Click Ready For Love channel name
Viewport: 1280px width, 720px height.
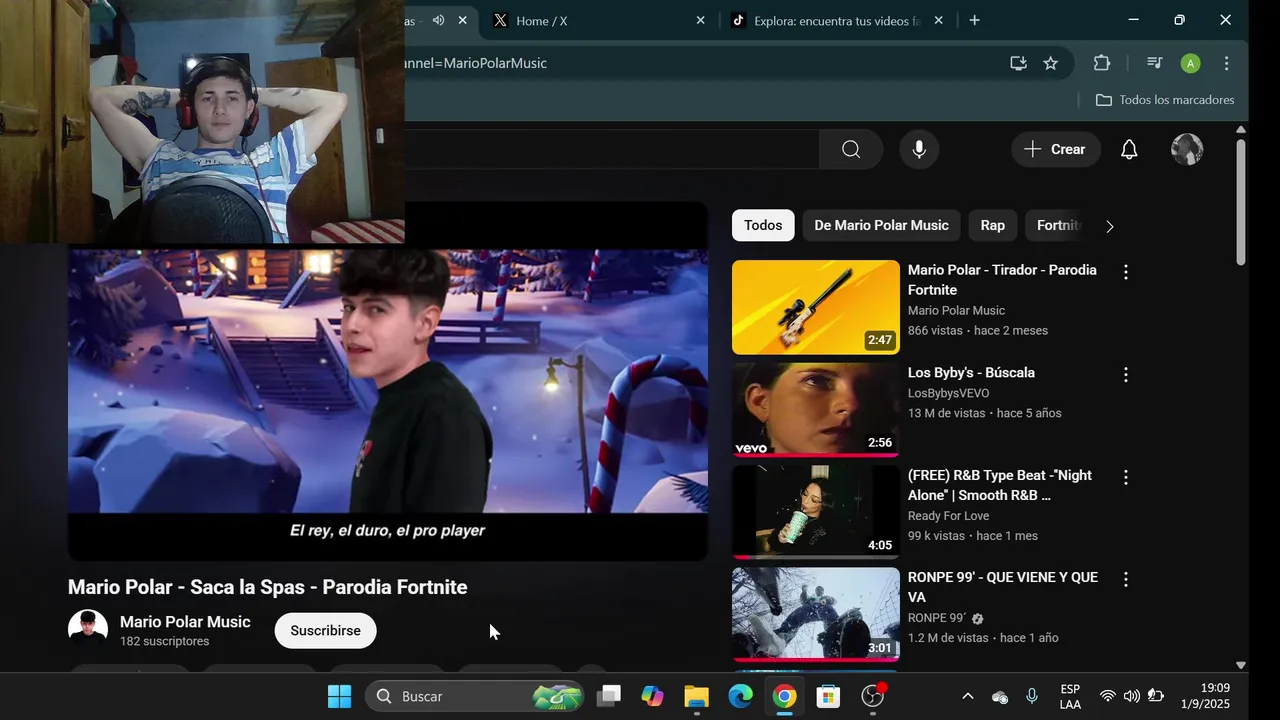948,516
